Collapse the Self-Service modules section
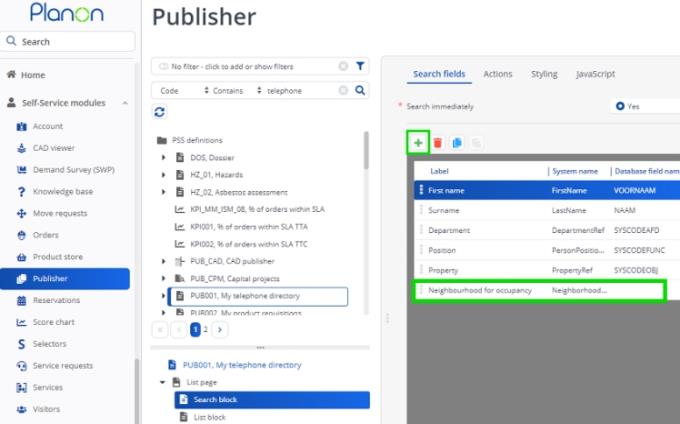 coord(127,103)
